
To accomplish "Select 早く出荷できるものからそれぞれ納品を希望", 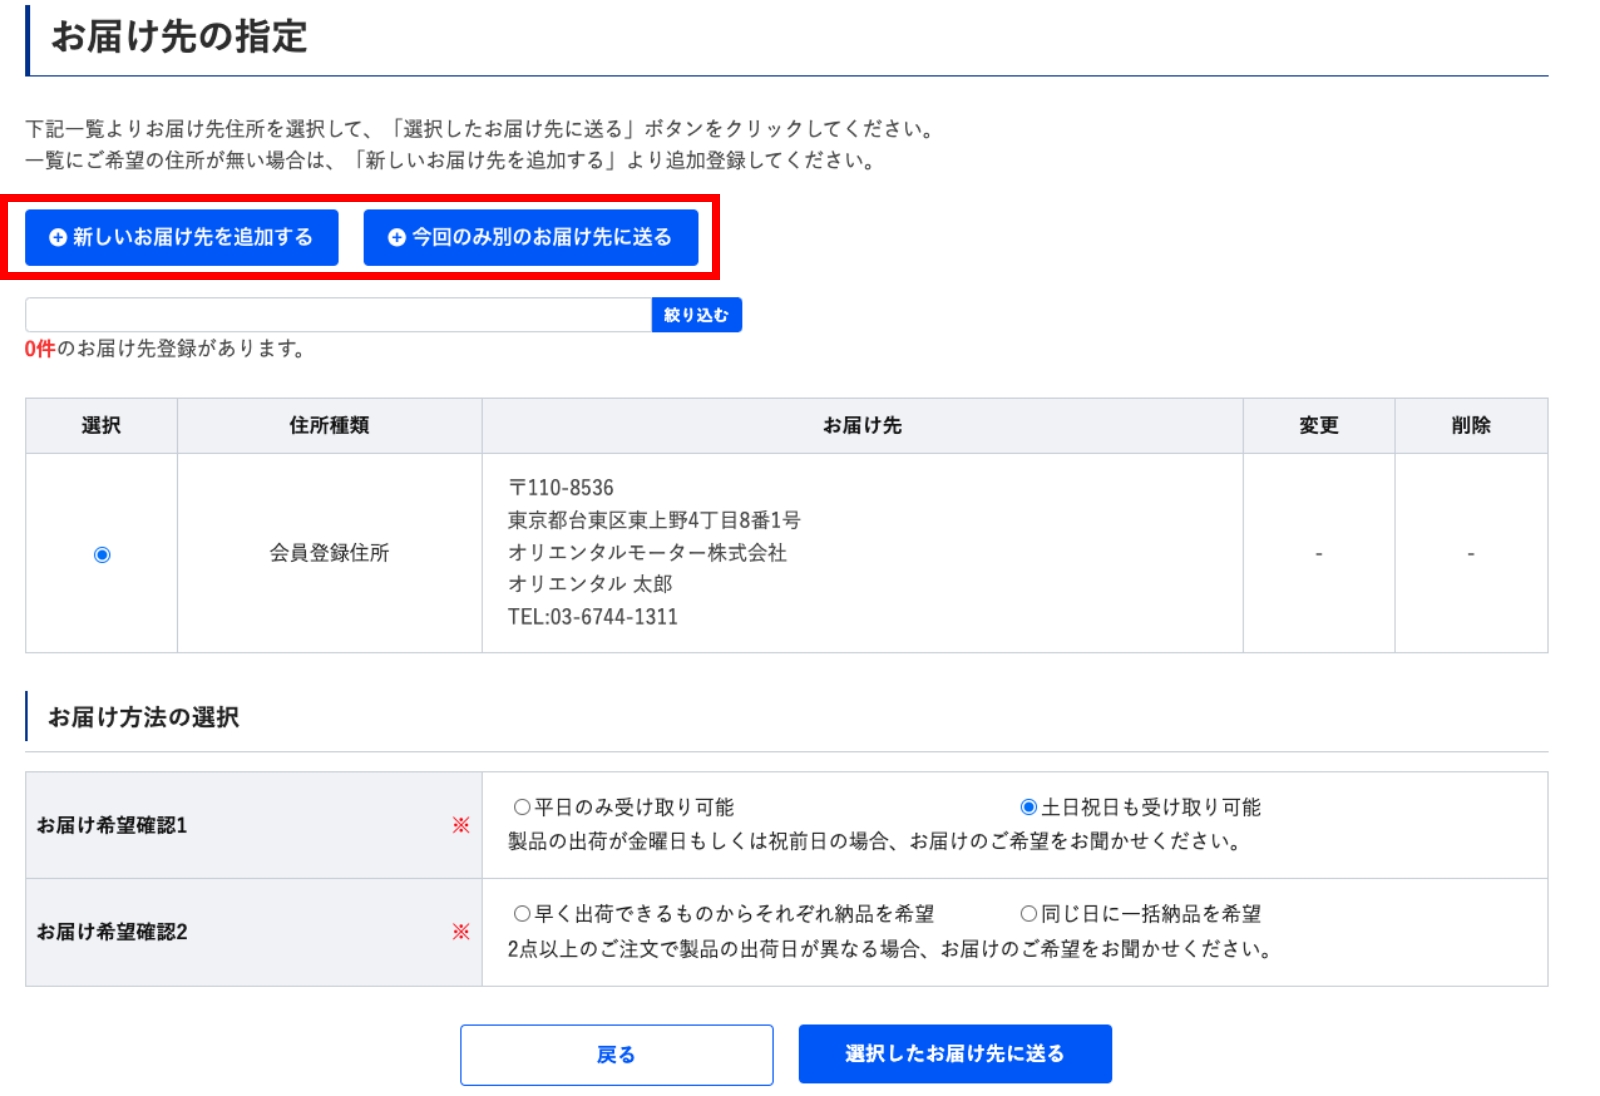I will tap(522, 913).
